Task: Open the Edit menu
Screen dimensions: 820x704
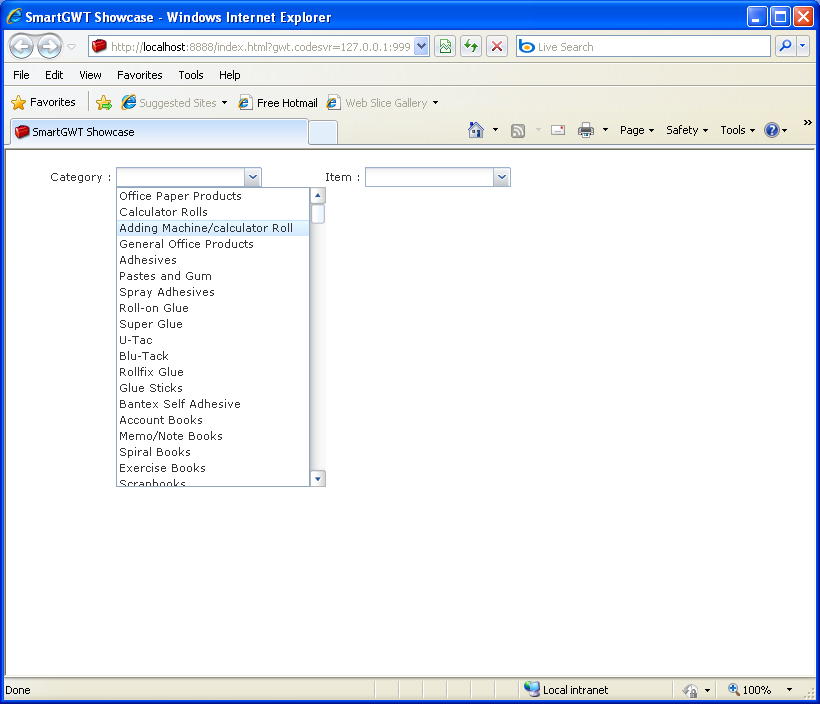Action: pos(54,75)
